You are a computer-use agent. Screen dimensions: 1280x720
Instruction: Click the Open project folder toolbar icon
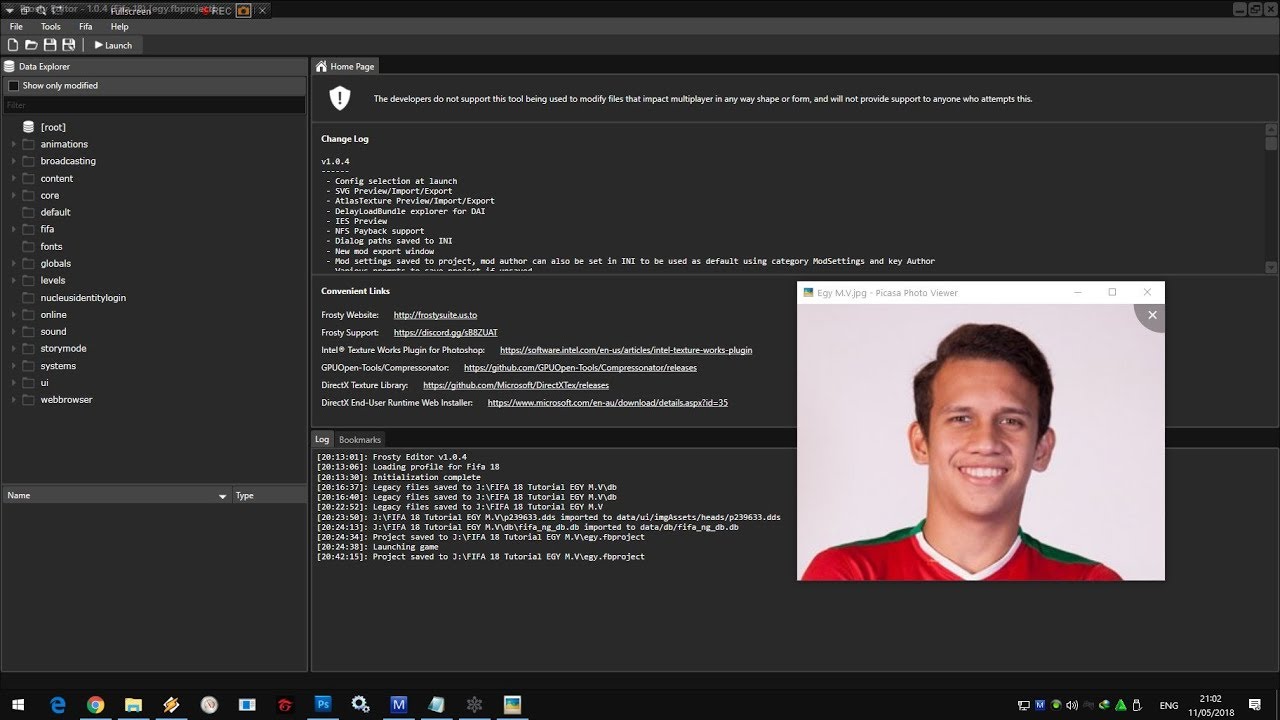point(31,45)
